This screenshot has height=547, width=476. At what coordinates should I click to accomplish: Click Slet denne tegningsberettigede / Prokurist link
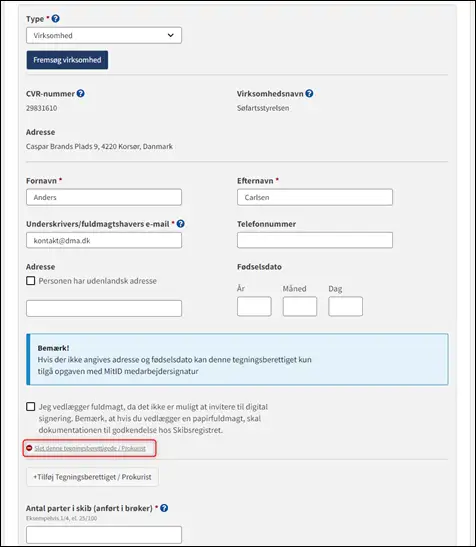tap(90, 448)
